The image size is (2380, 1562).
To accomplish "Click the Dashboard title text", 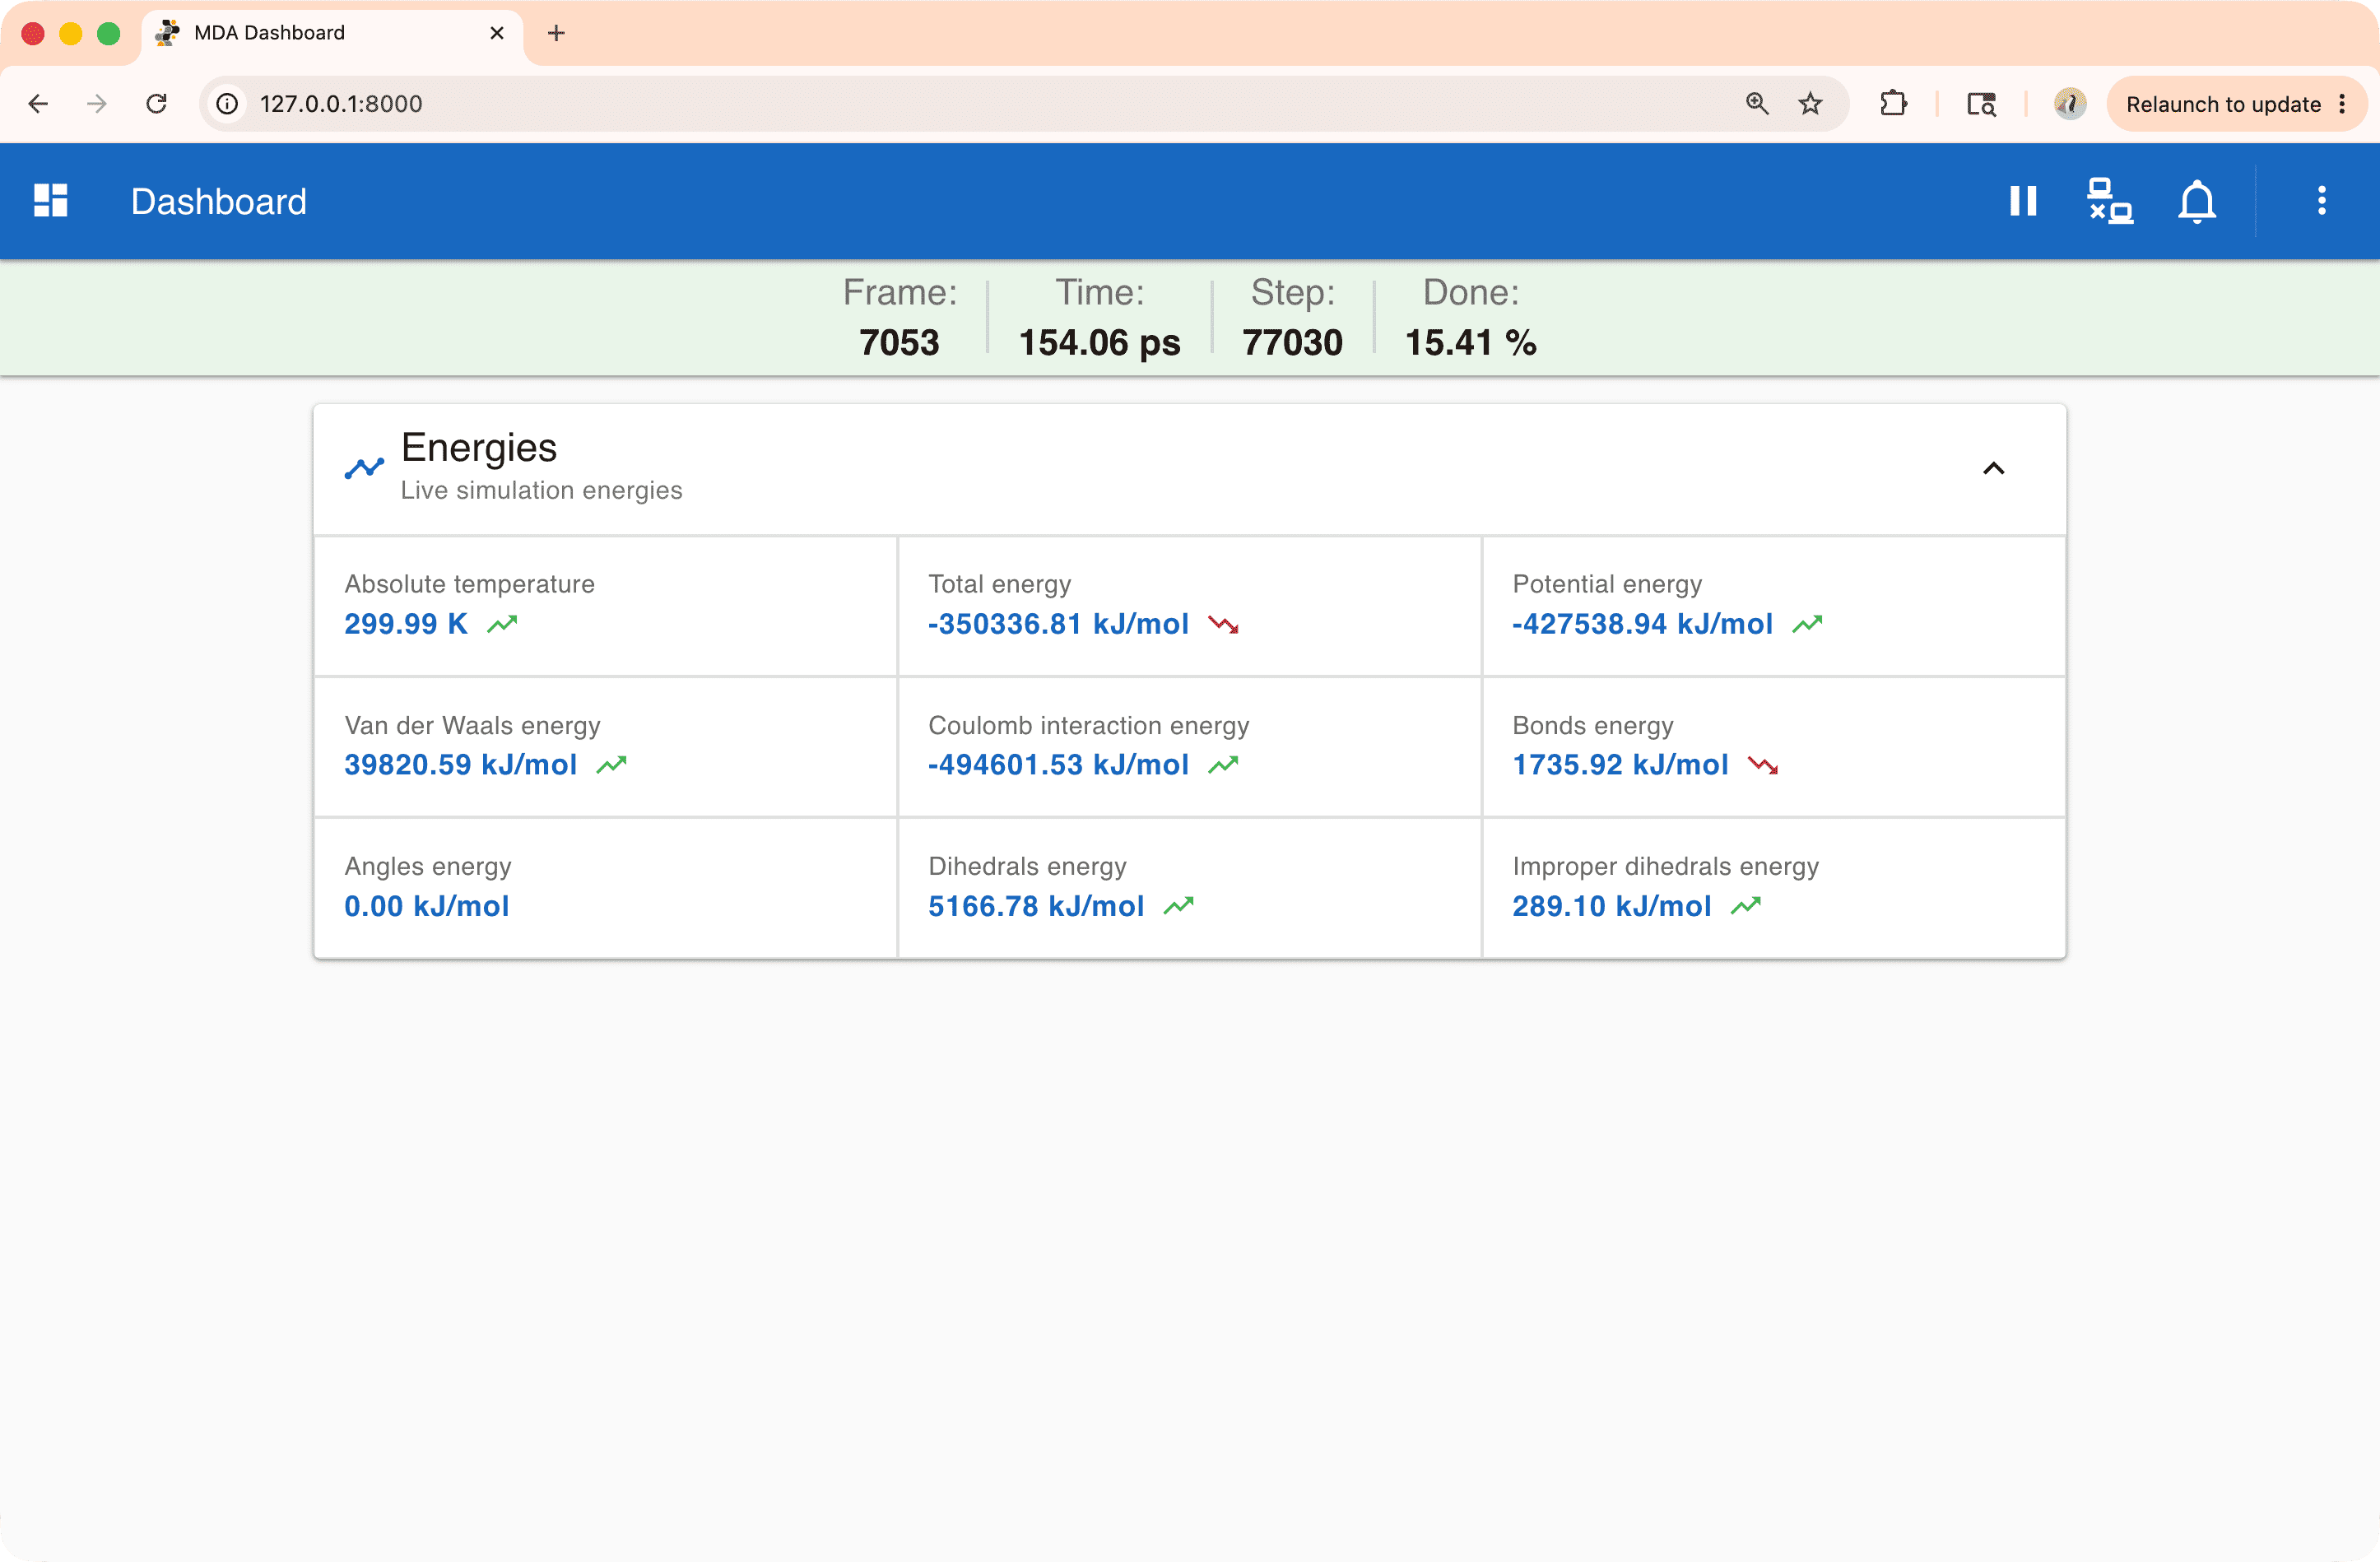I will click(219, 202).
